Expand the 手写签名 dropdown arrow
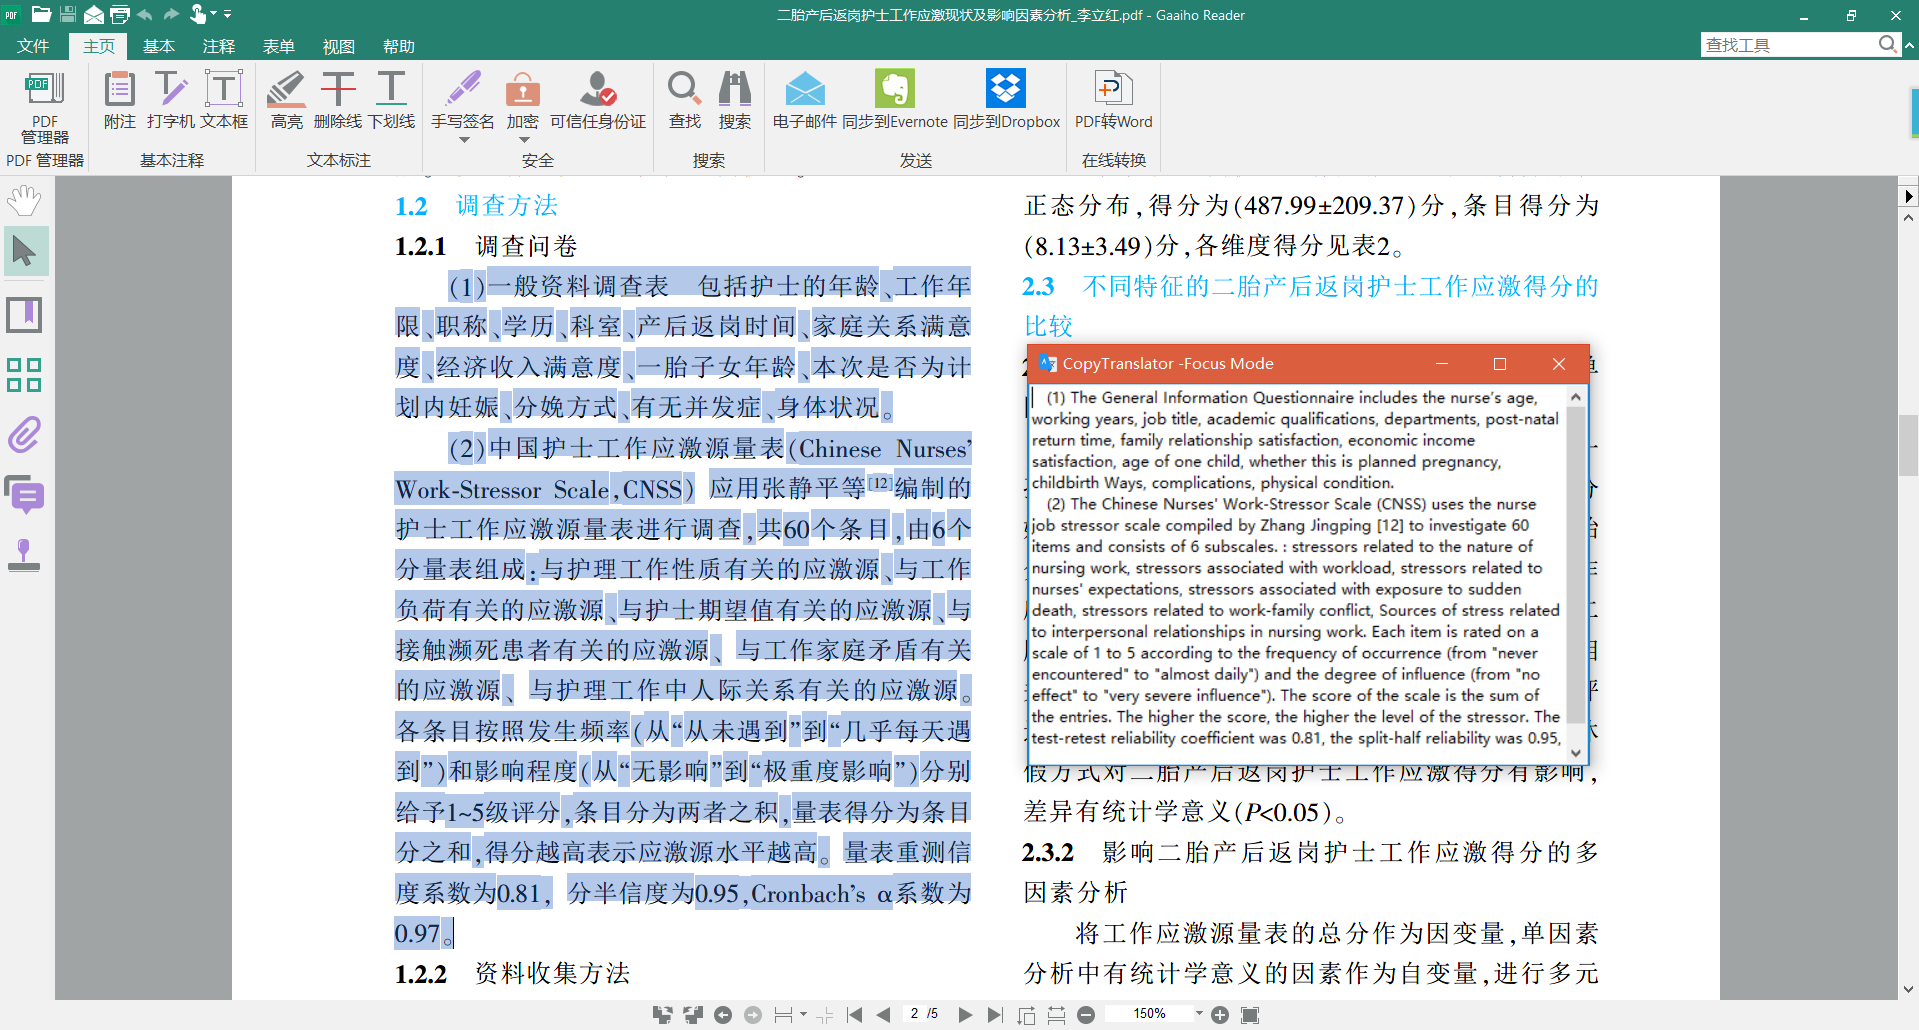This screenshot has width=1919, height=1030. click(x=463, y=140)
